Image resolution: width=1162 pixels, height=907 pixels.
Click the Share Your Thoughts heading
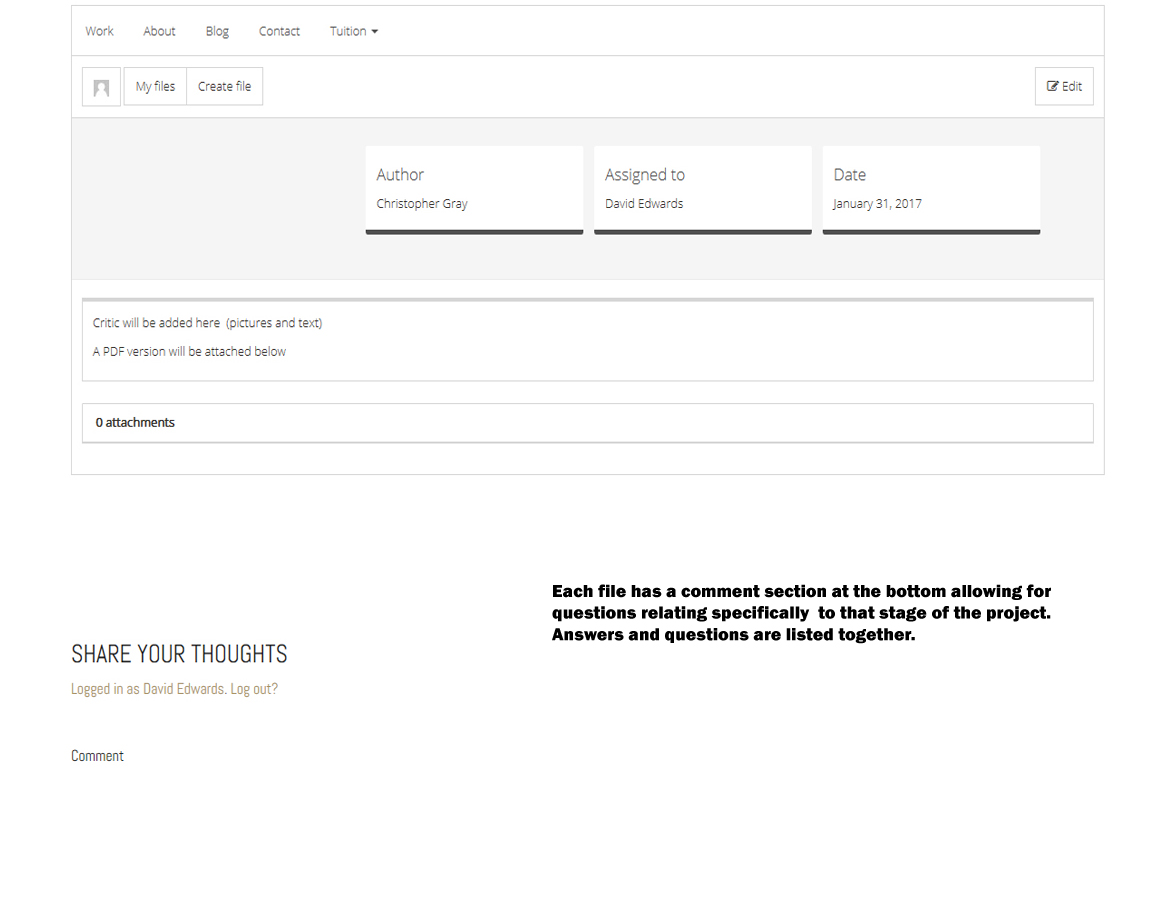coord(179,654)
